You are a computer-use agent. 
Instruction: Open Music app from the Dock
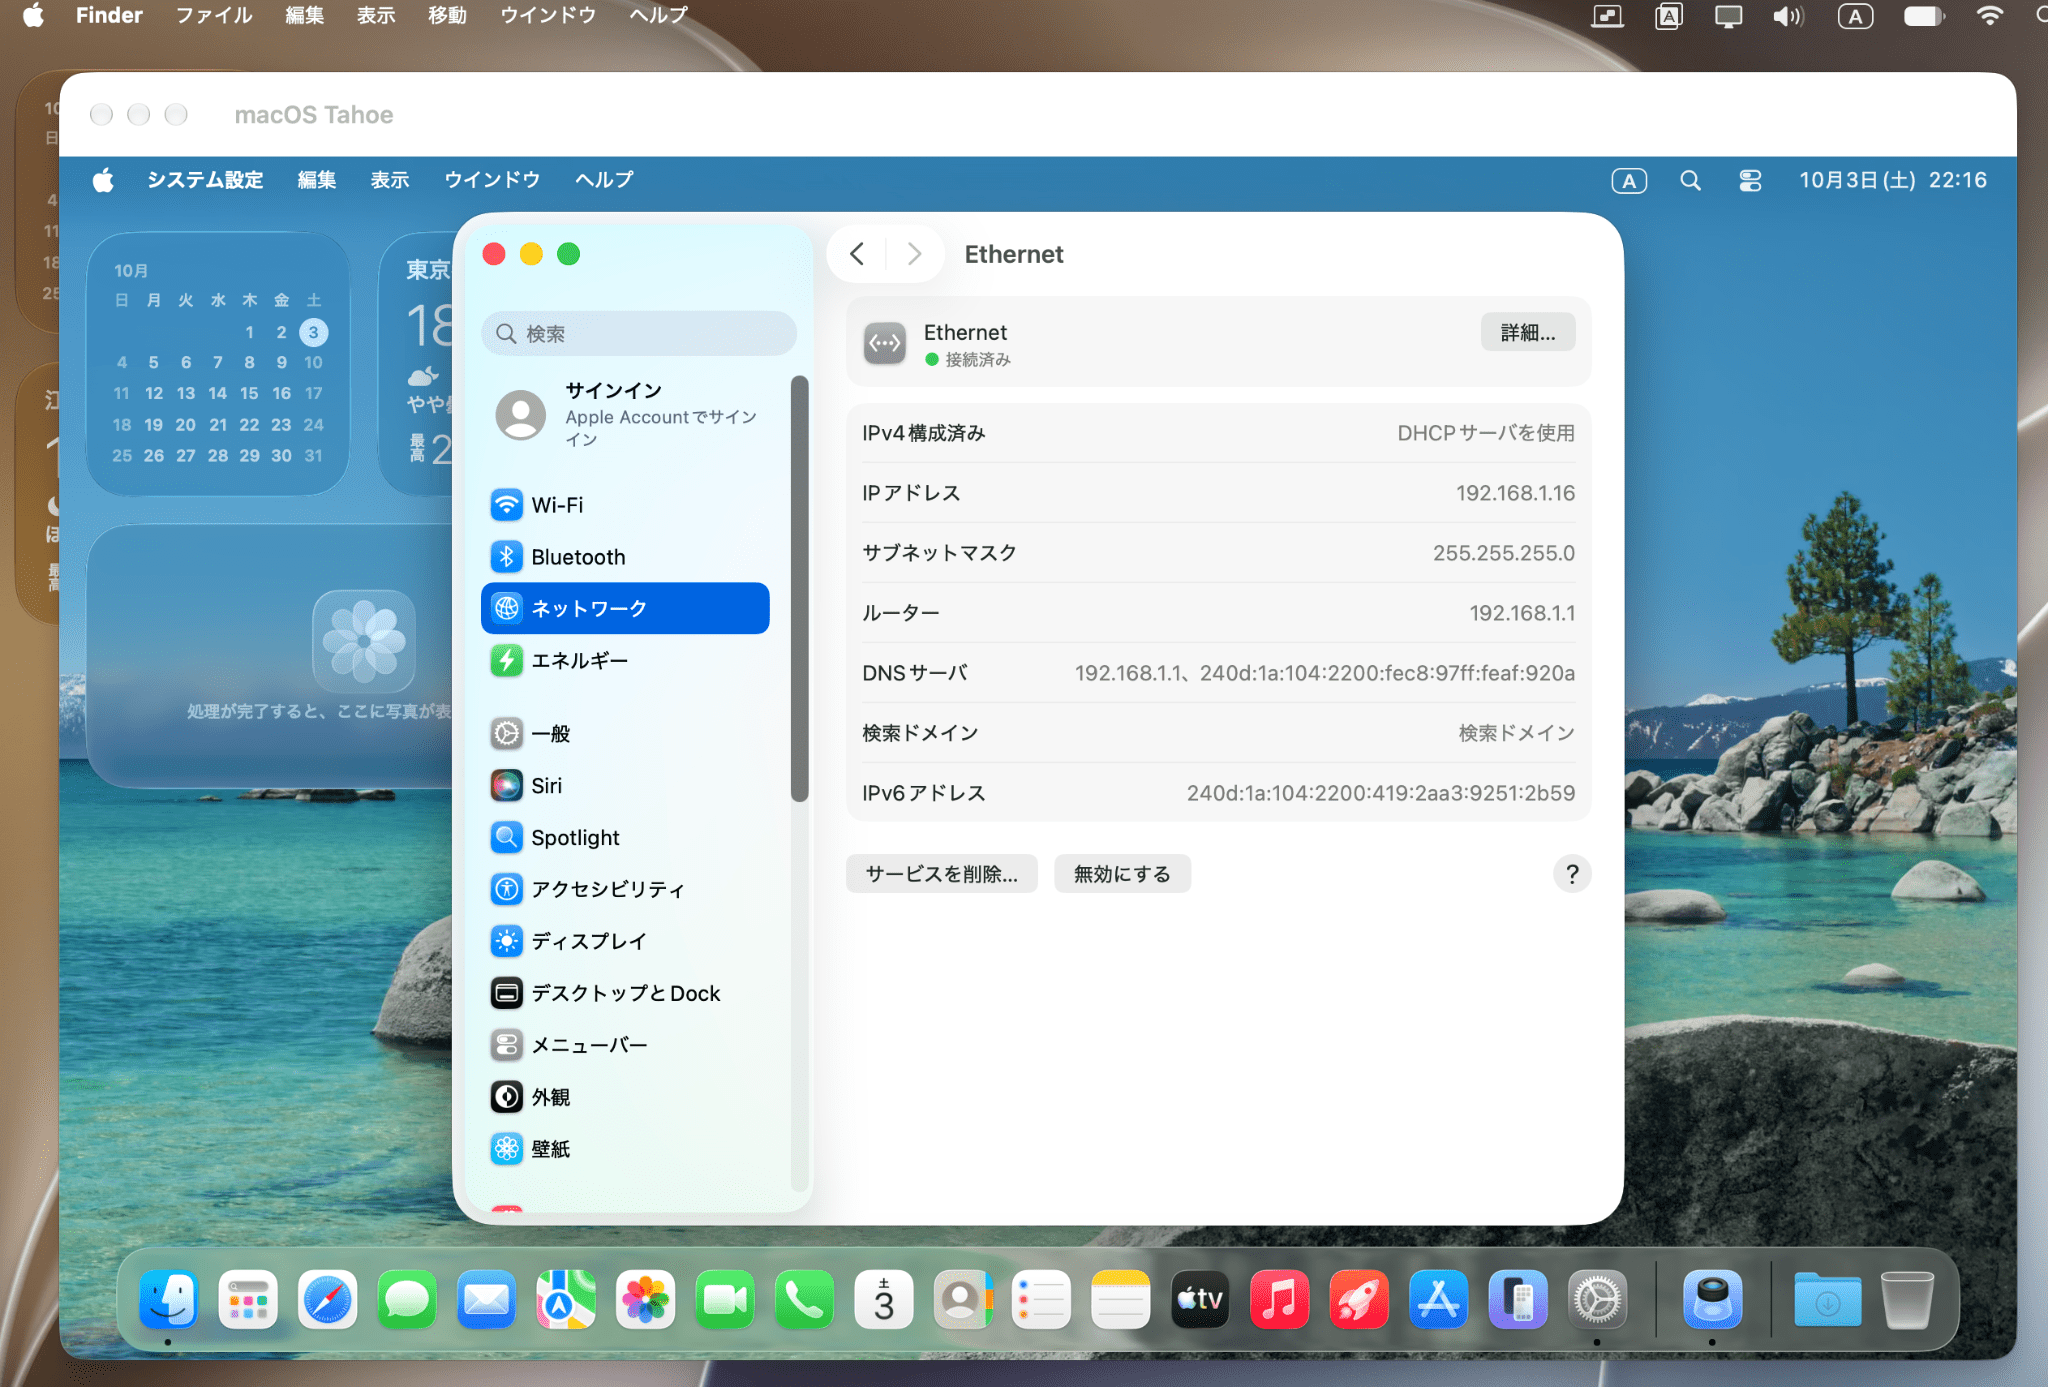coord(1279,1299)
